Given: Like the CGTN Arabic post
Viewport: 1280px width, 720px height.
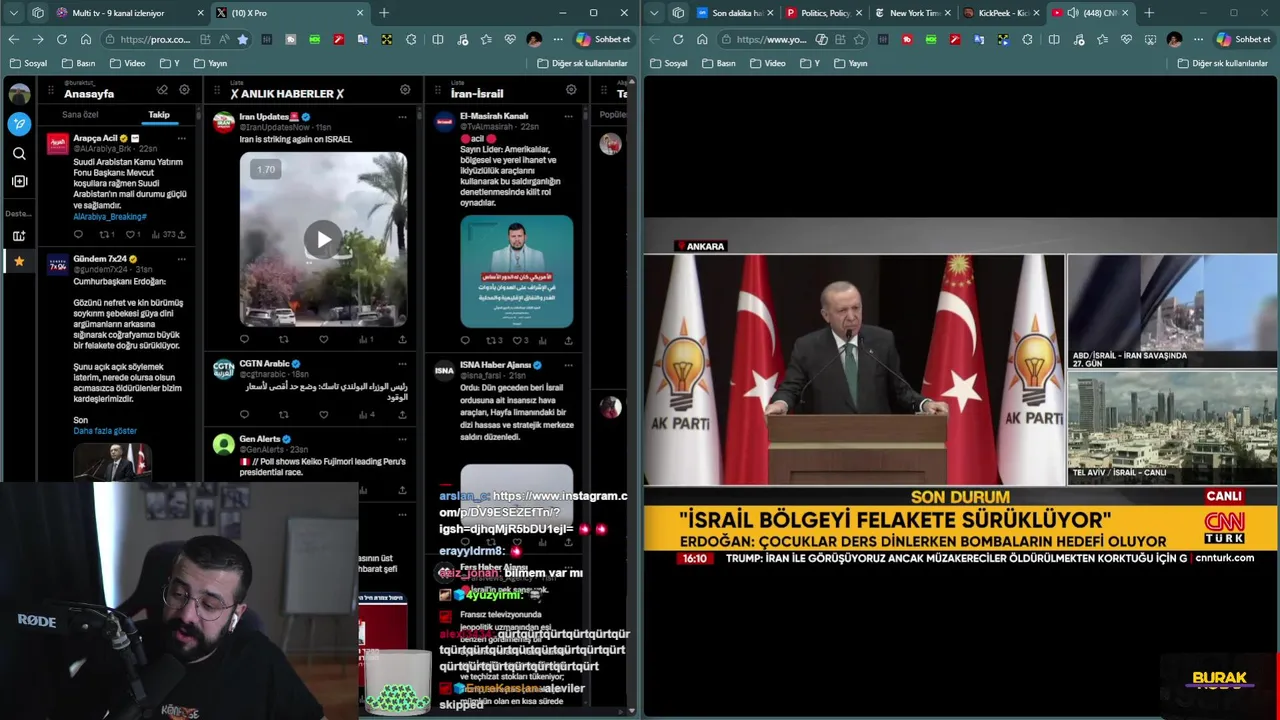Looking at the screenshot, I should [323, 414].
